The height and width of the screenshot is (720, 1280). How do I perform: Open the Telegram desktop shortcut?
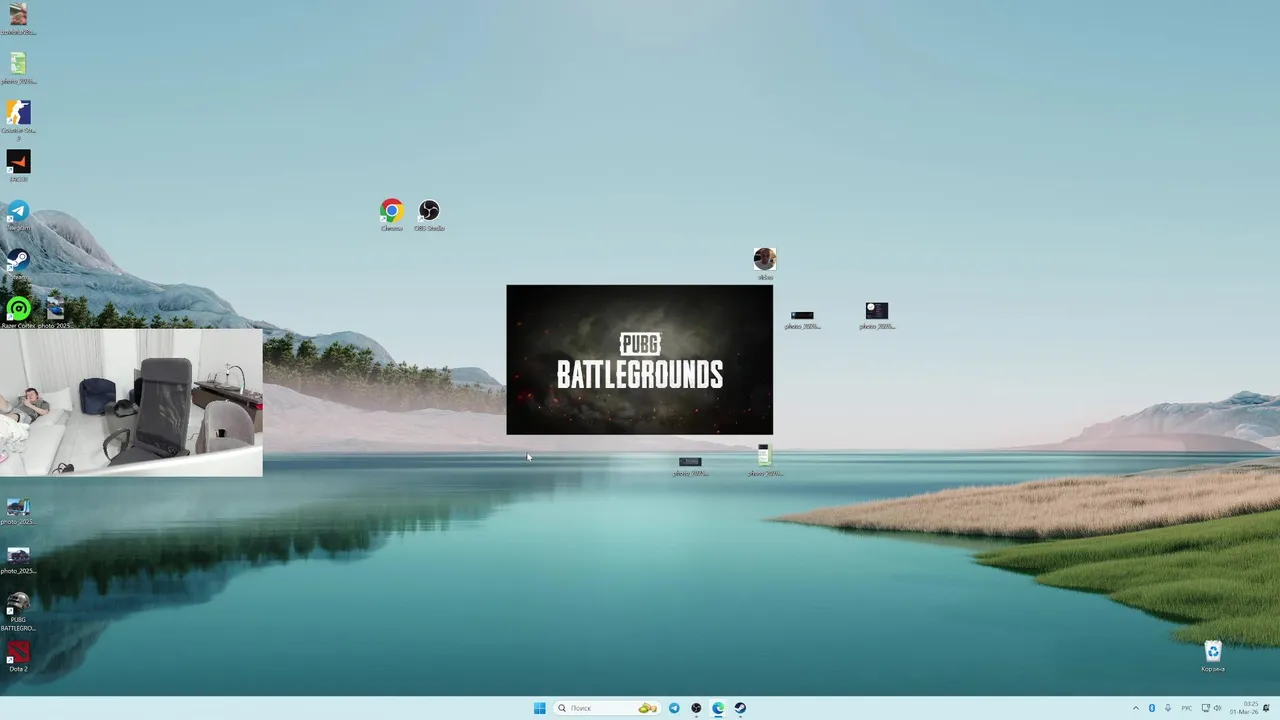point(18,215)
